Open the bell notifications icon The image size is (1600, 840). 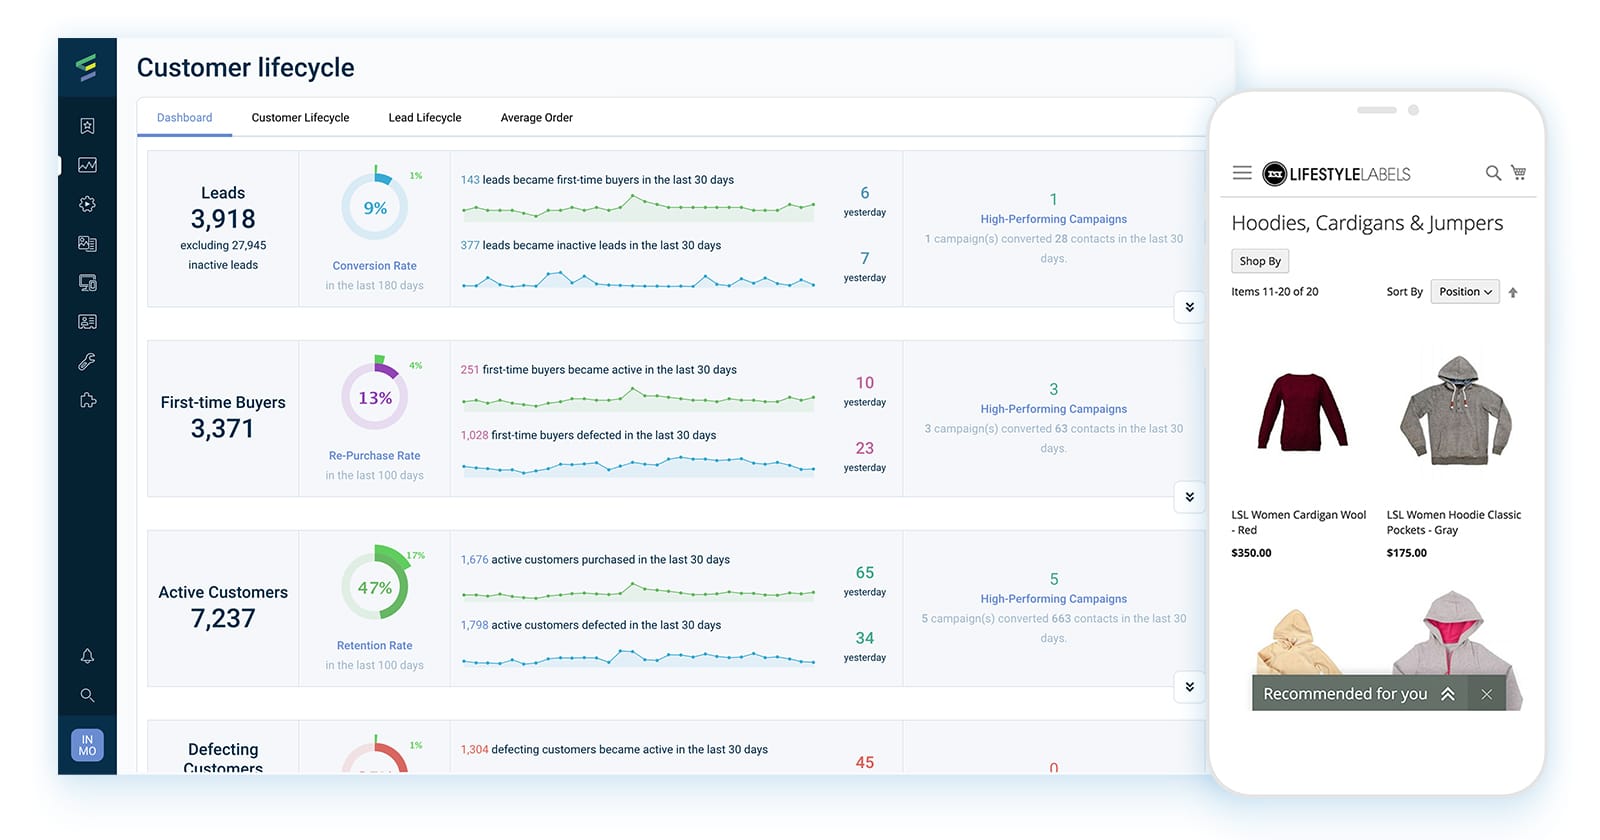coord(87,656)
